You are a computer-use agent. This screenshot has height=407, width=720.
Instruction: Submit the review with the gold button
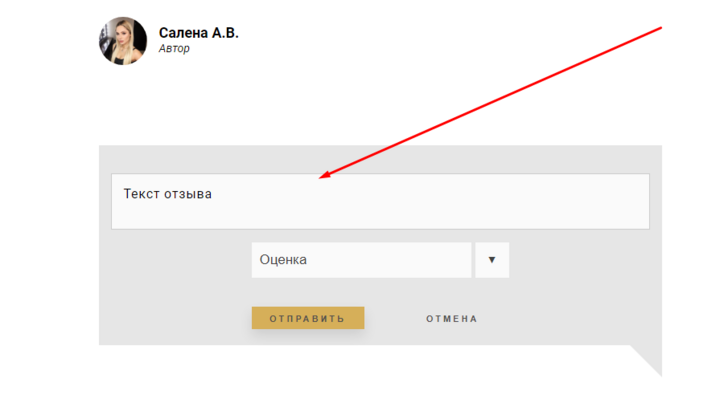pyautogui.click(x=307, y=318)
